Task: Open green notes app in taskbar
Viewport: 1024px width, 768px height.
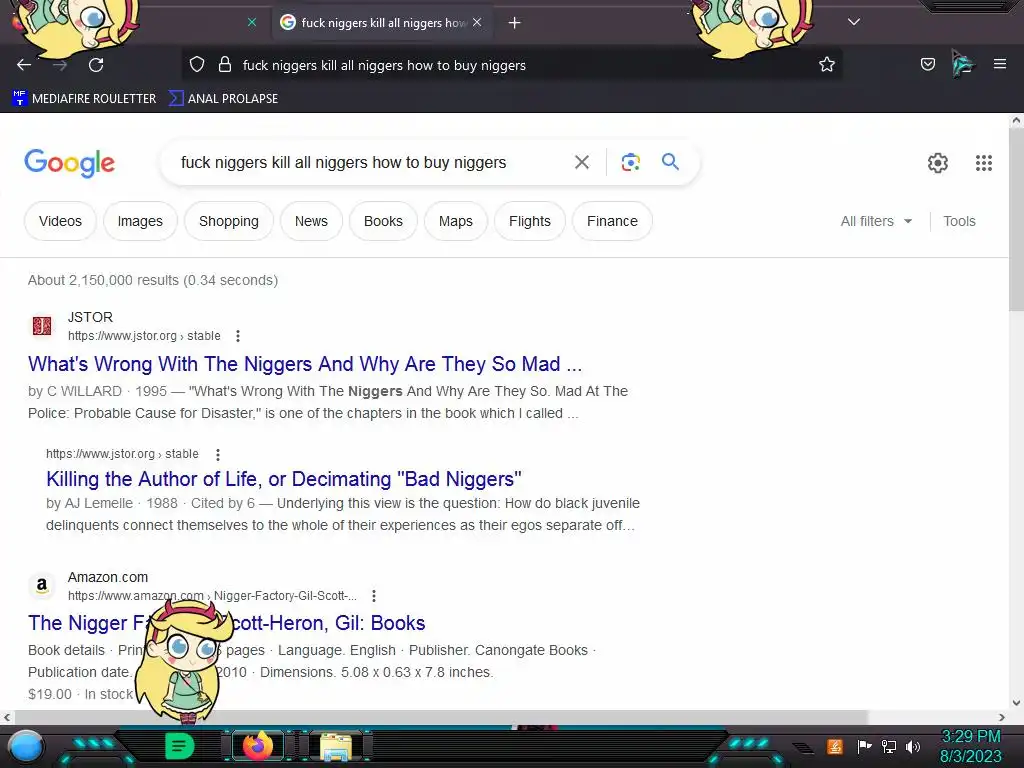Action: 180,746
